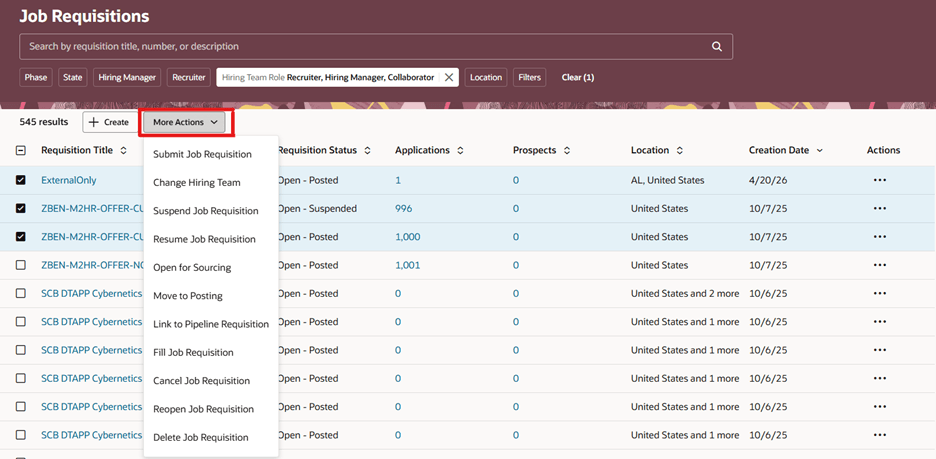Open the Phase filter
Viewport: 936px width, 459px height.
36,78
